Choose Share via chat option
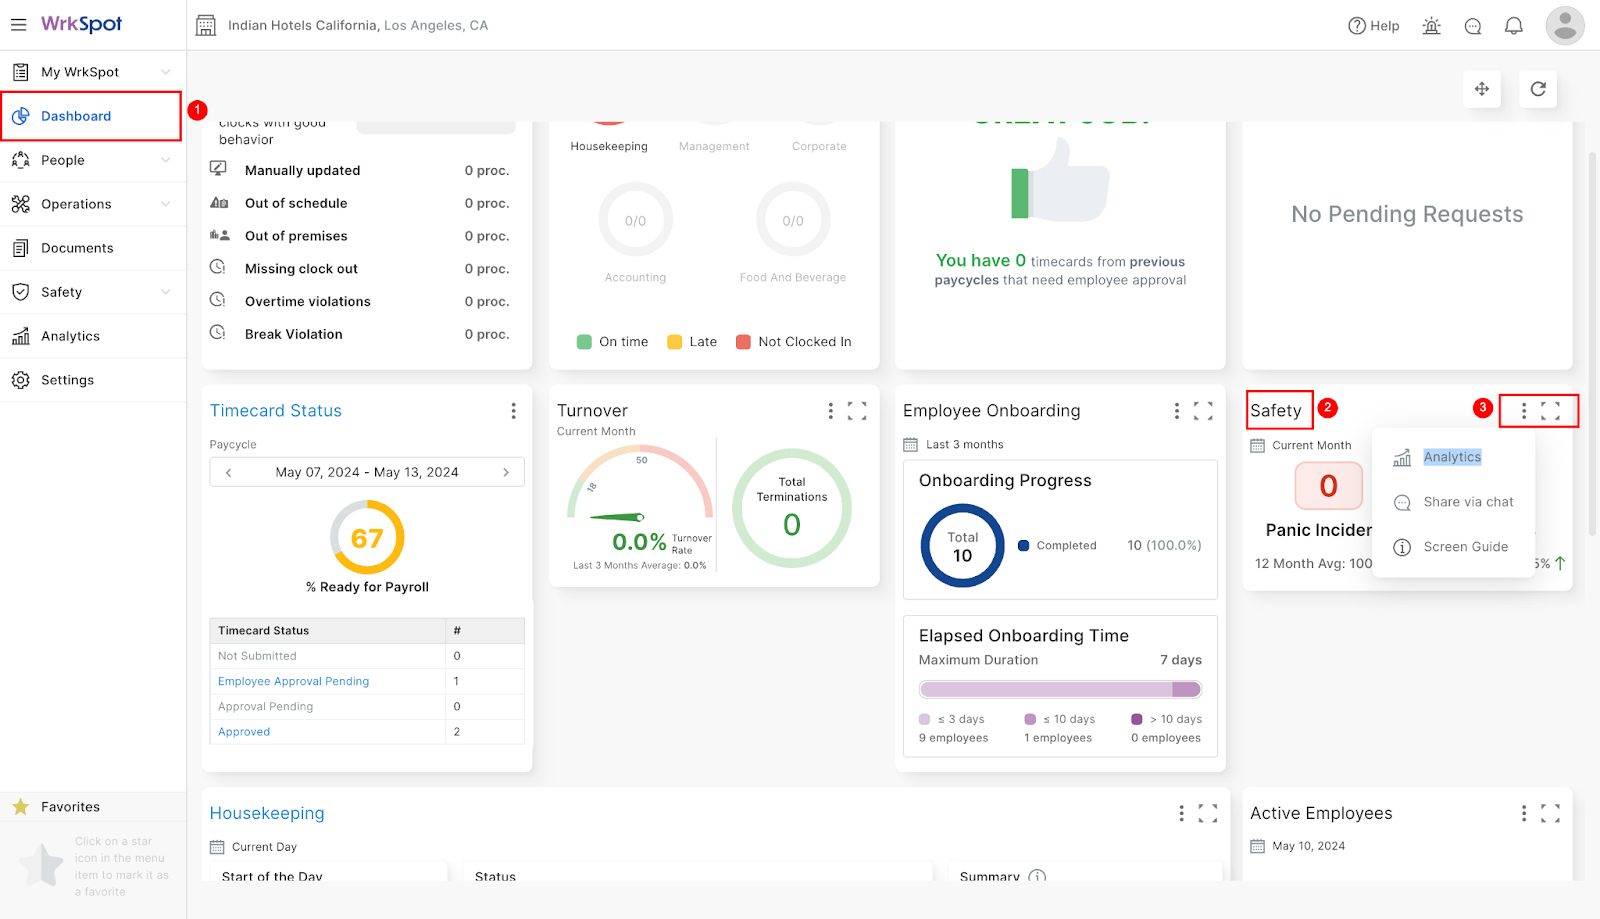This screenshot has width=1600, height=919. pos(1468,502)
